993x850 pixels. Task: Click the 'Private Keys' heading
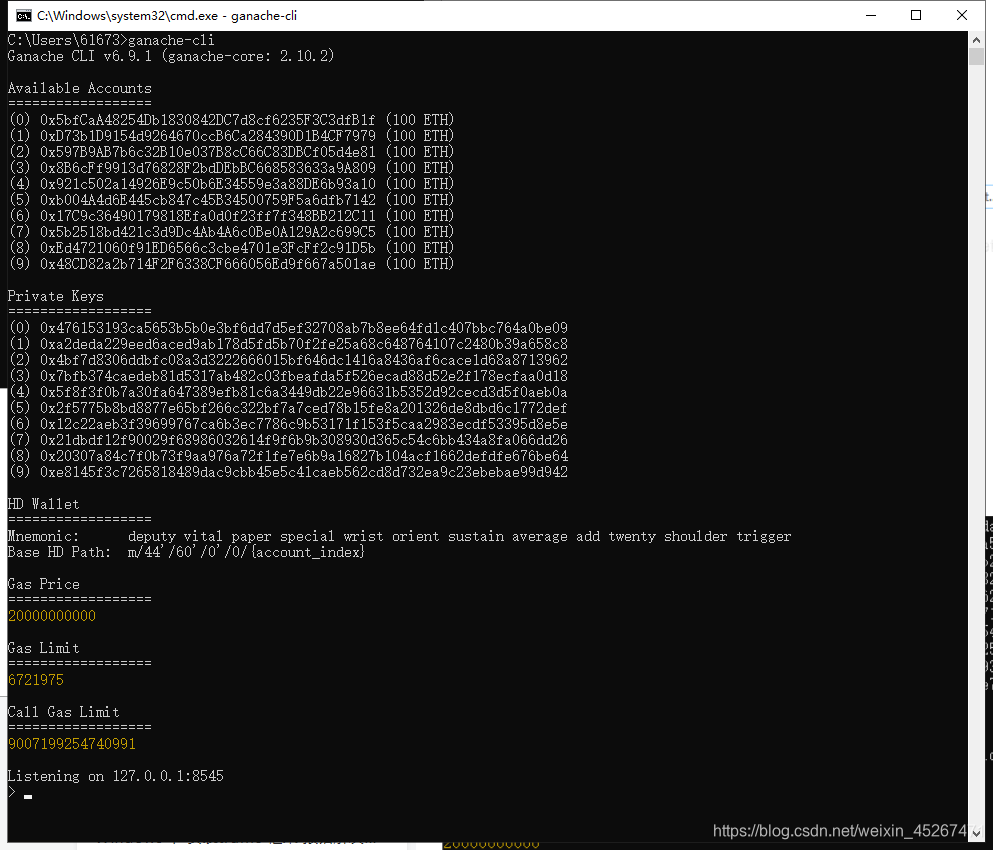pos(56,296)
